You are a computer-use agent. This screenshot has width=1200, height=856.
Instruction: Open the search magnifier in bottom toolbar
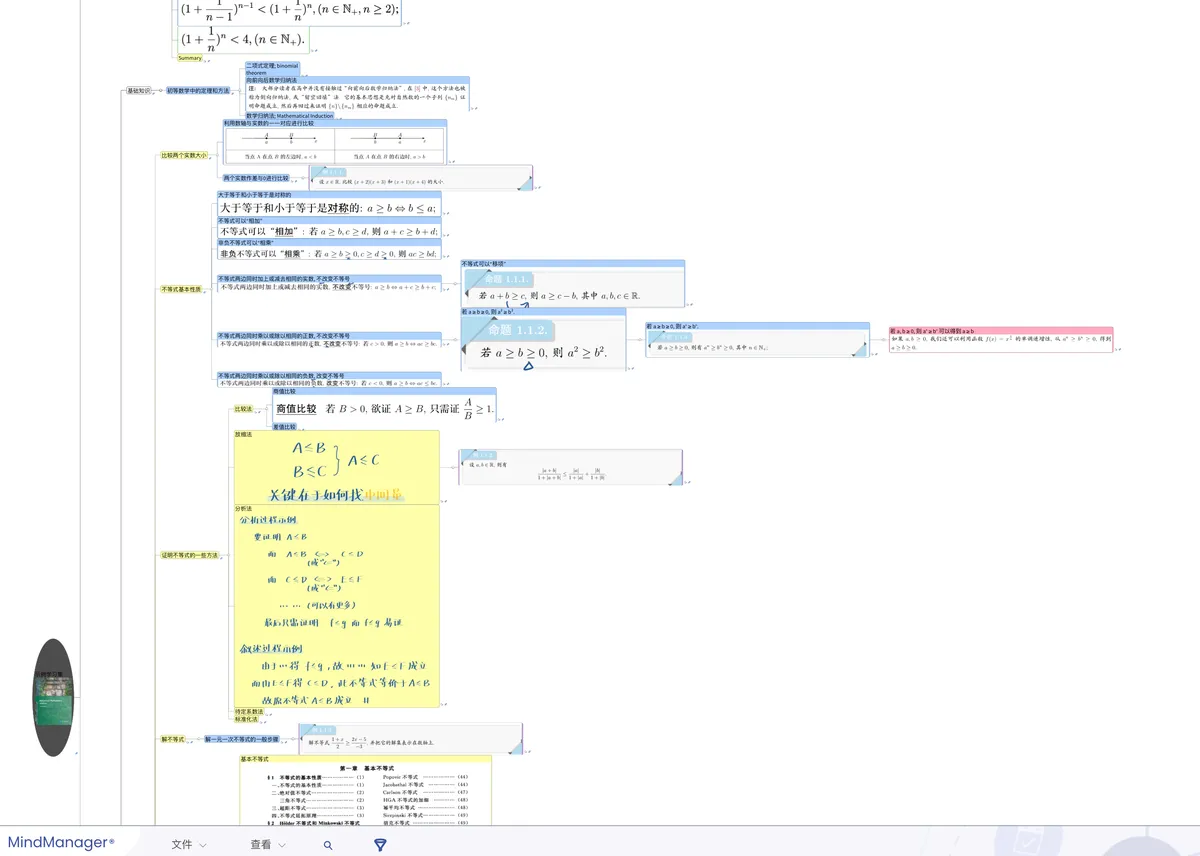tap(328, 845)
